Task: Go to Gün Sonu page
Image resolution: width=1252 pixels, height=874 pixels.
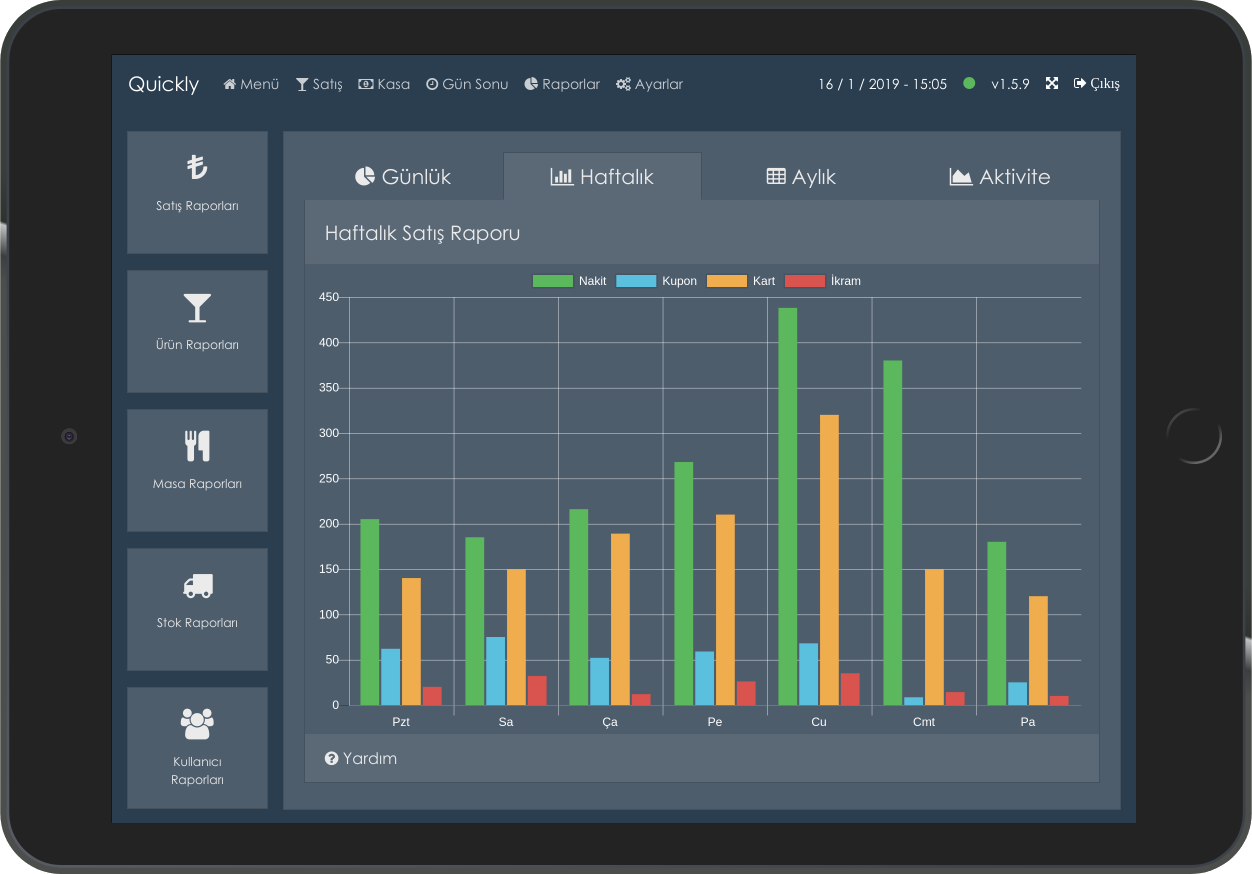Action: tap(467, 84)
